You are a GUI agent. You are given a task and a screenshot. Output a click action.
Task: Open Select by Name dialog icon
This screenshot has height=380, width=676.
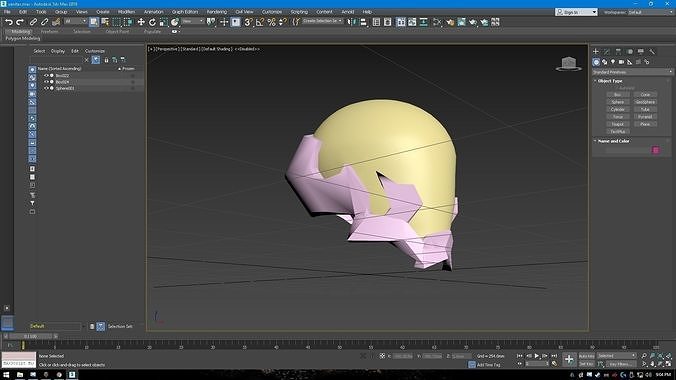tap(105, 22)
